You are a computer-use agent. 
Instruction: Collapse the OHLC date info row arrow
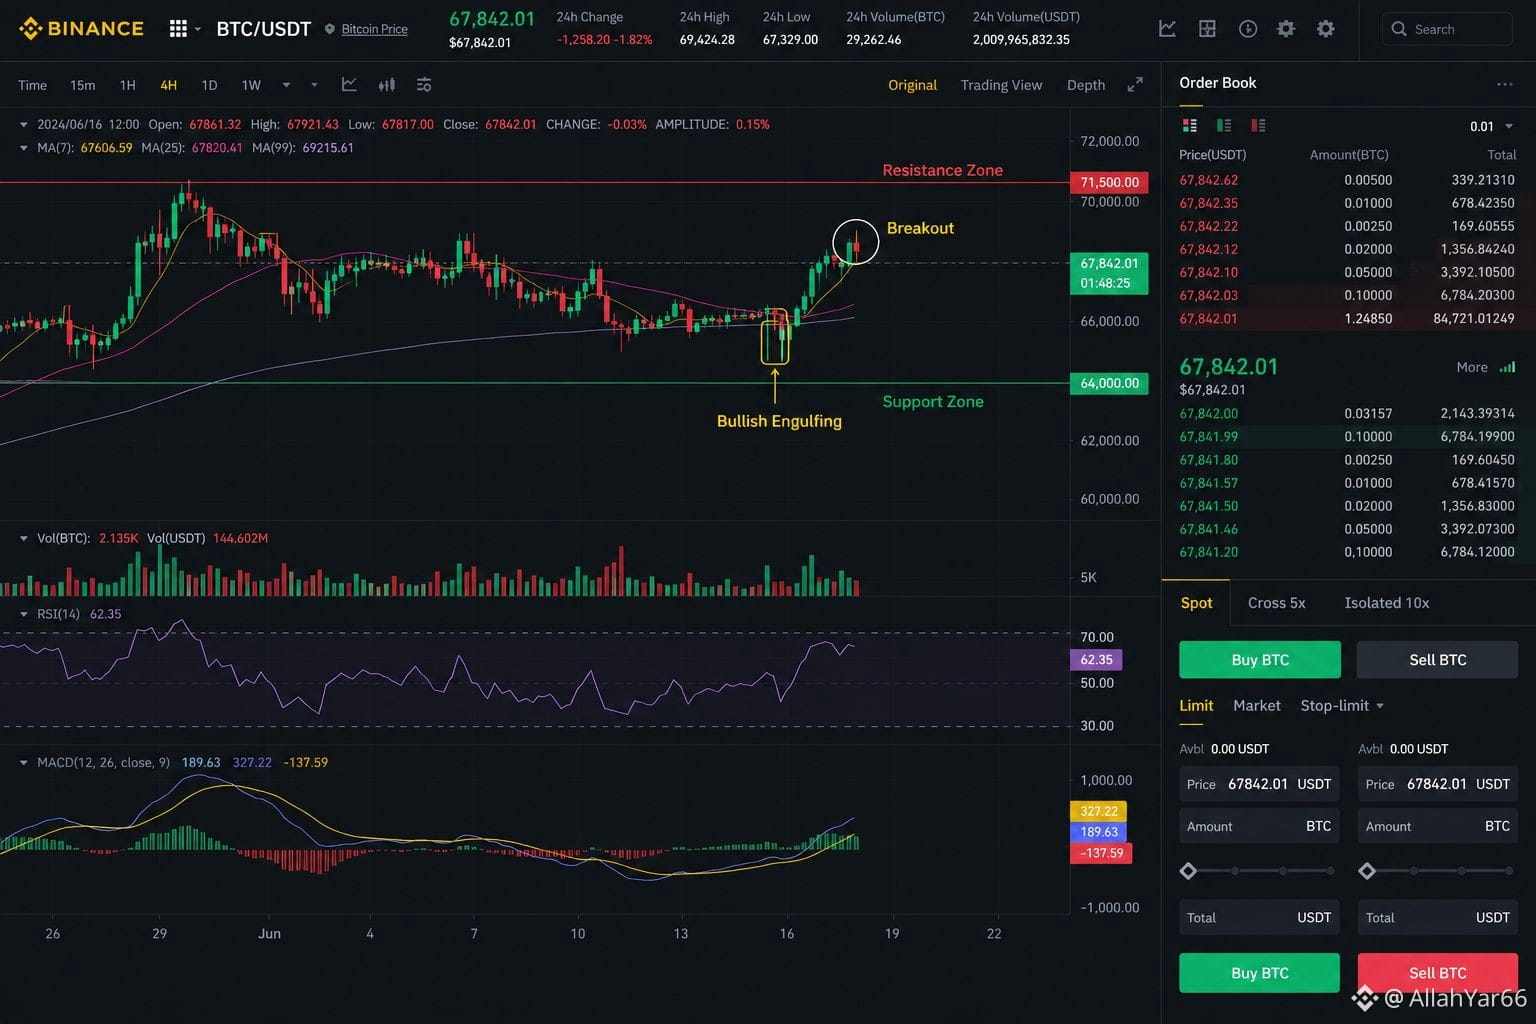click(24, 125)
